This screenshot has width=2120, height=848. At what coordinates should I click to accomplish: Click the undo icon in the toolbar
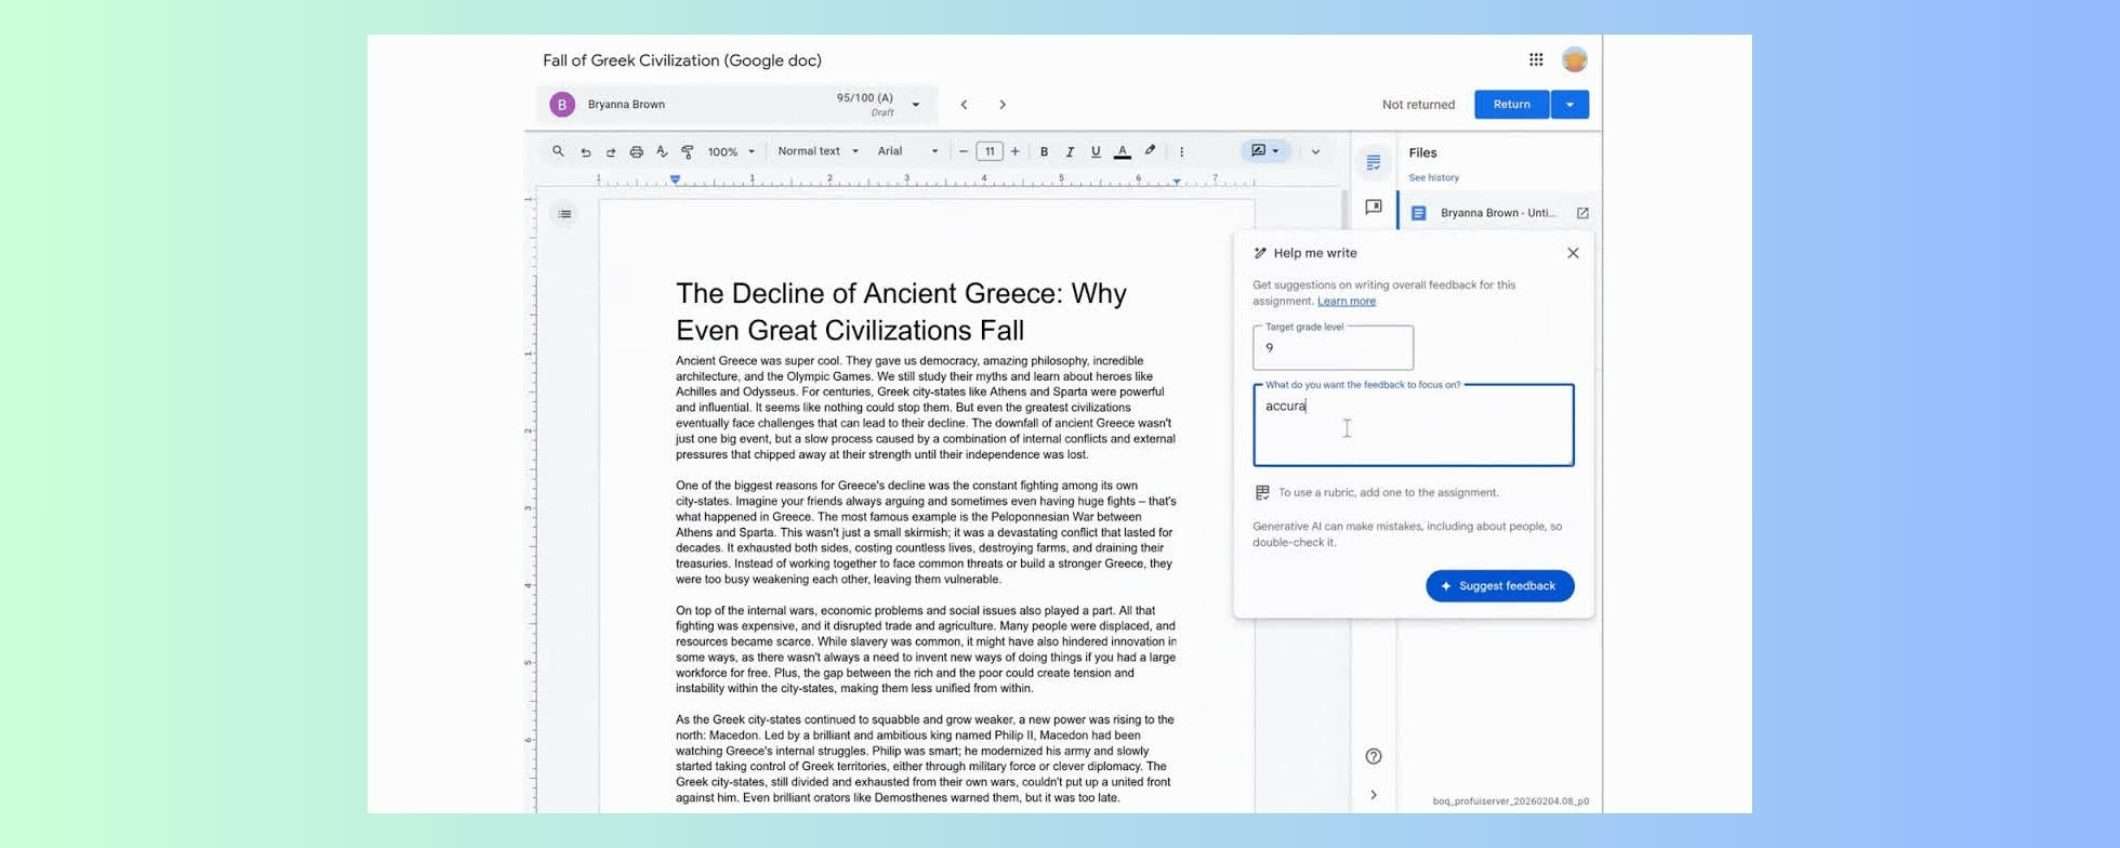coord(586,152)
